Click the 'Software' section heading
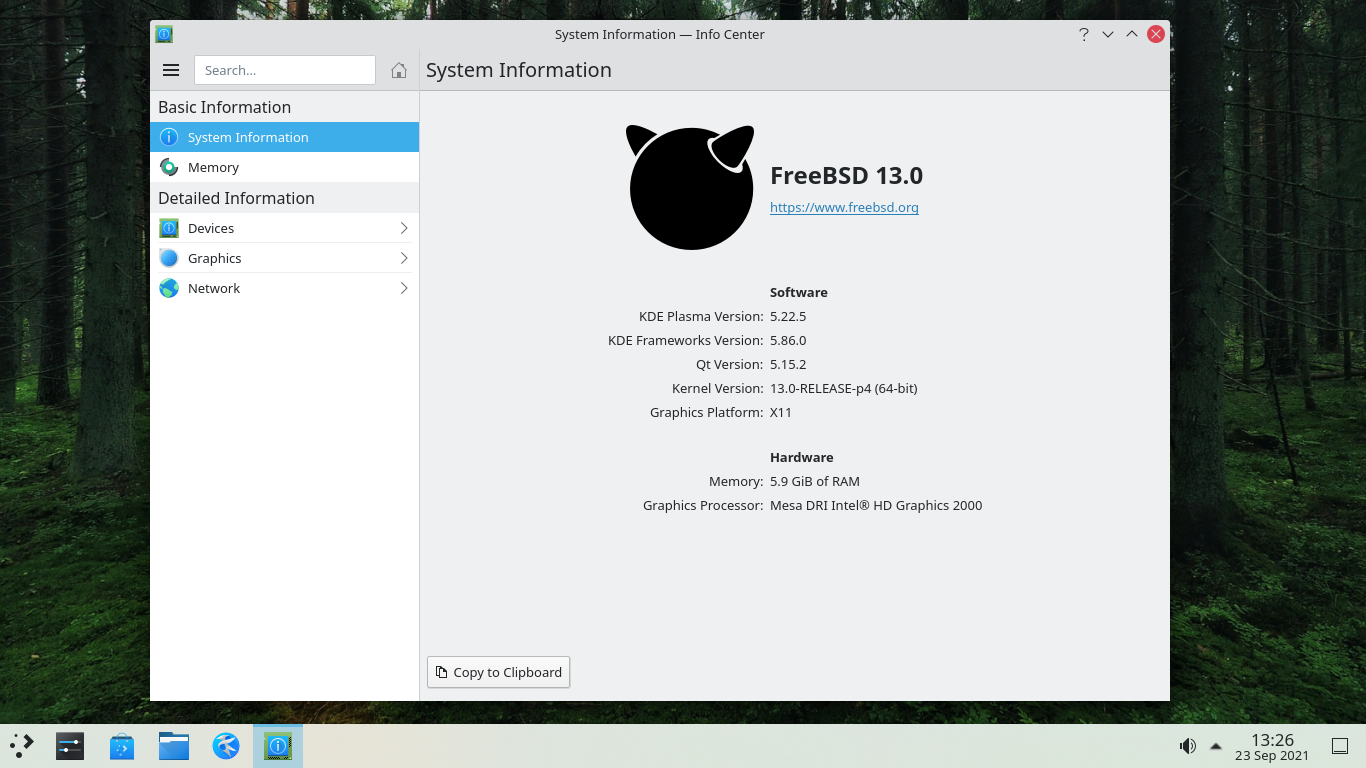This screenshot has height=768, width=1366. 799,292
